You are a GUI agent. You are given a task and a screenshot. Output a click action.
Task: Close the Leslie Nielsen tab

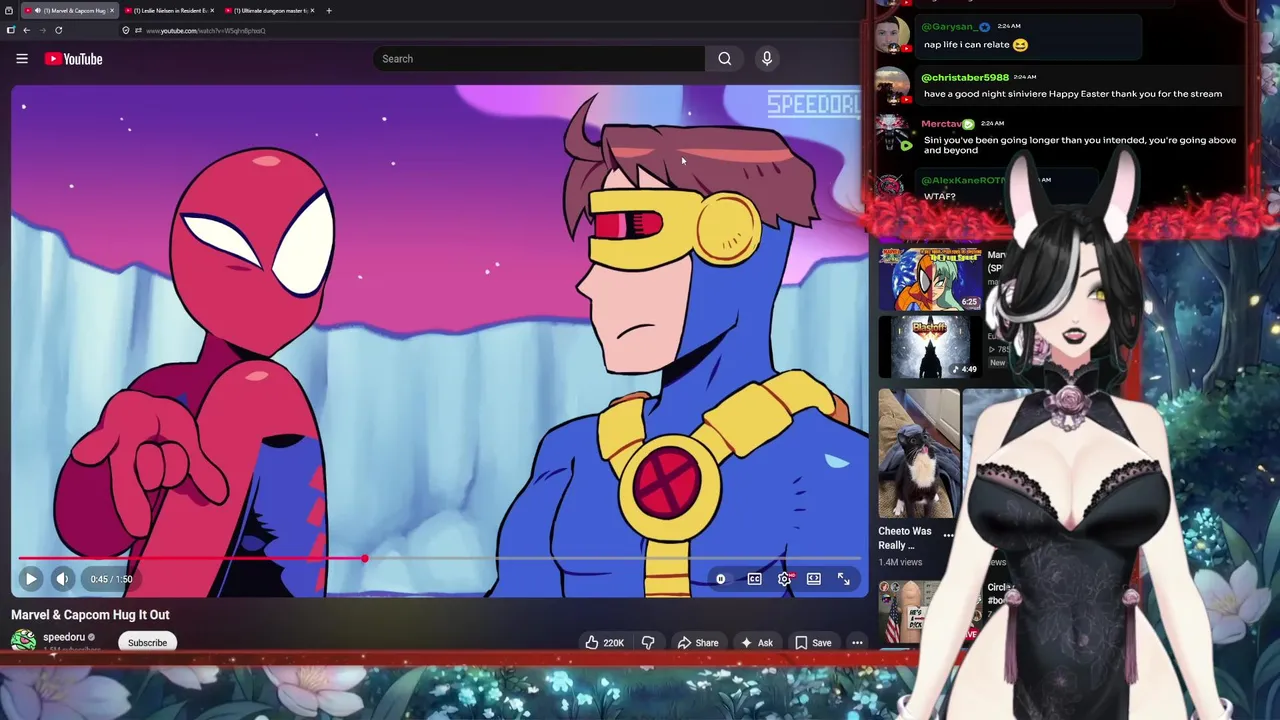(212, 10)
